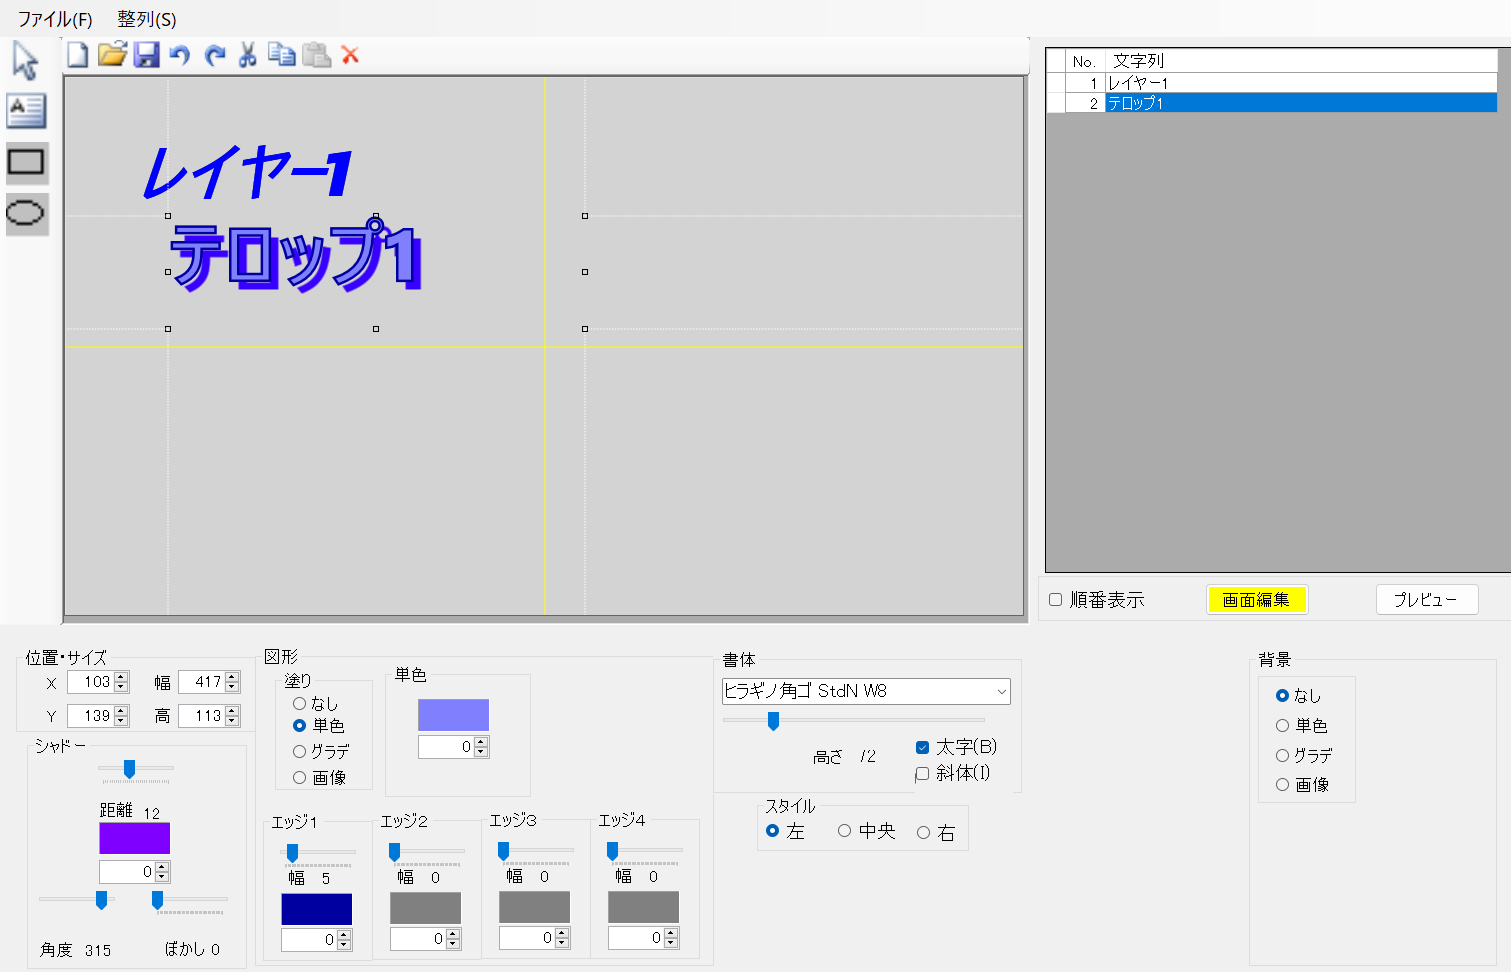This screenshot has height=972, width=1511.
Task: Copy the selected object
Action: click(282, 55)
